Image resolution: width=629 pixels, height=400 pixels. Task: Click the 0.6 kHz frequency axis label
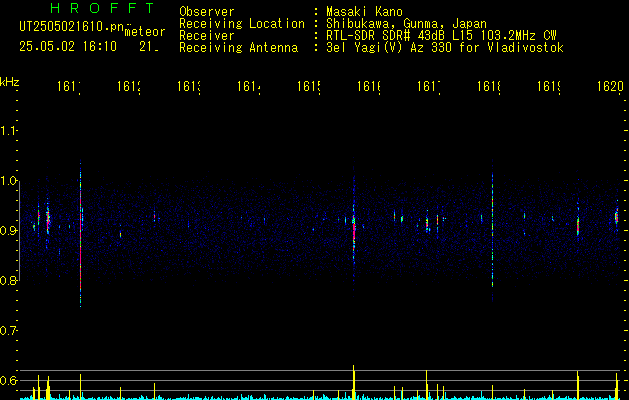pyautogui.click(x=8, y=380)
